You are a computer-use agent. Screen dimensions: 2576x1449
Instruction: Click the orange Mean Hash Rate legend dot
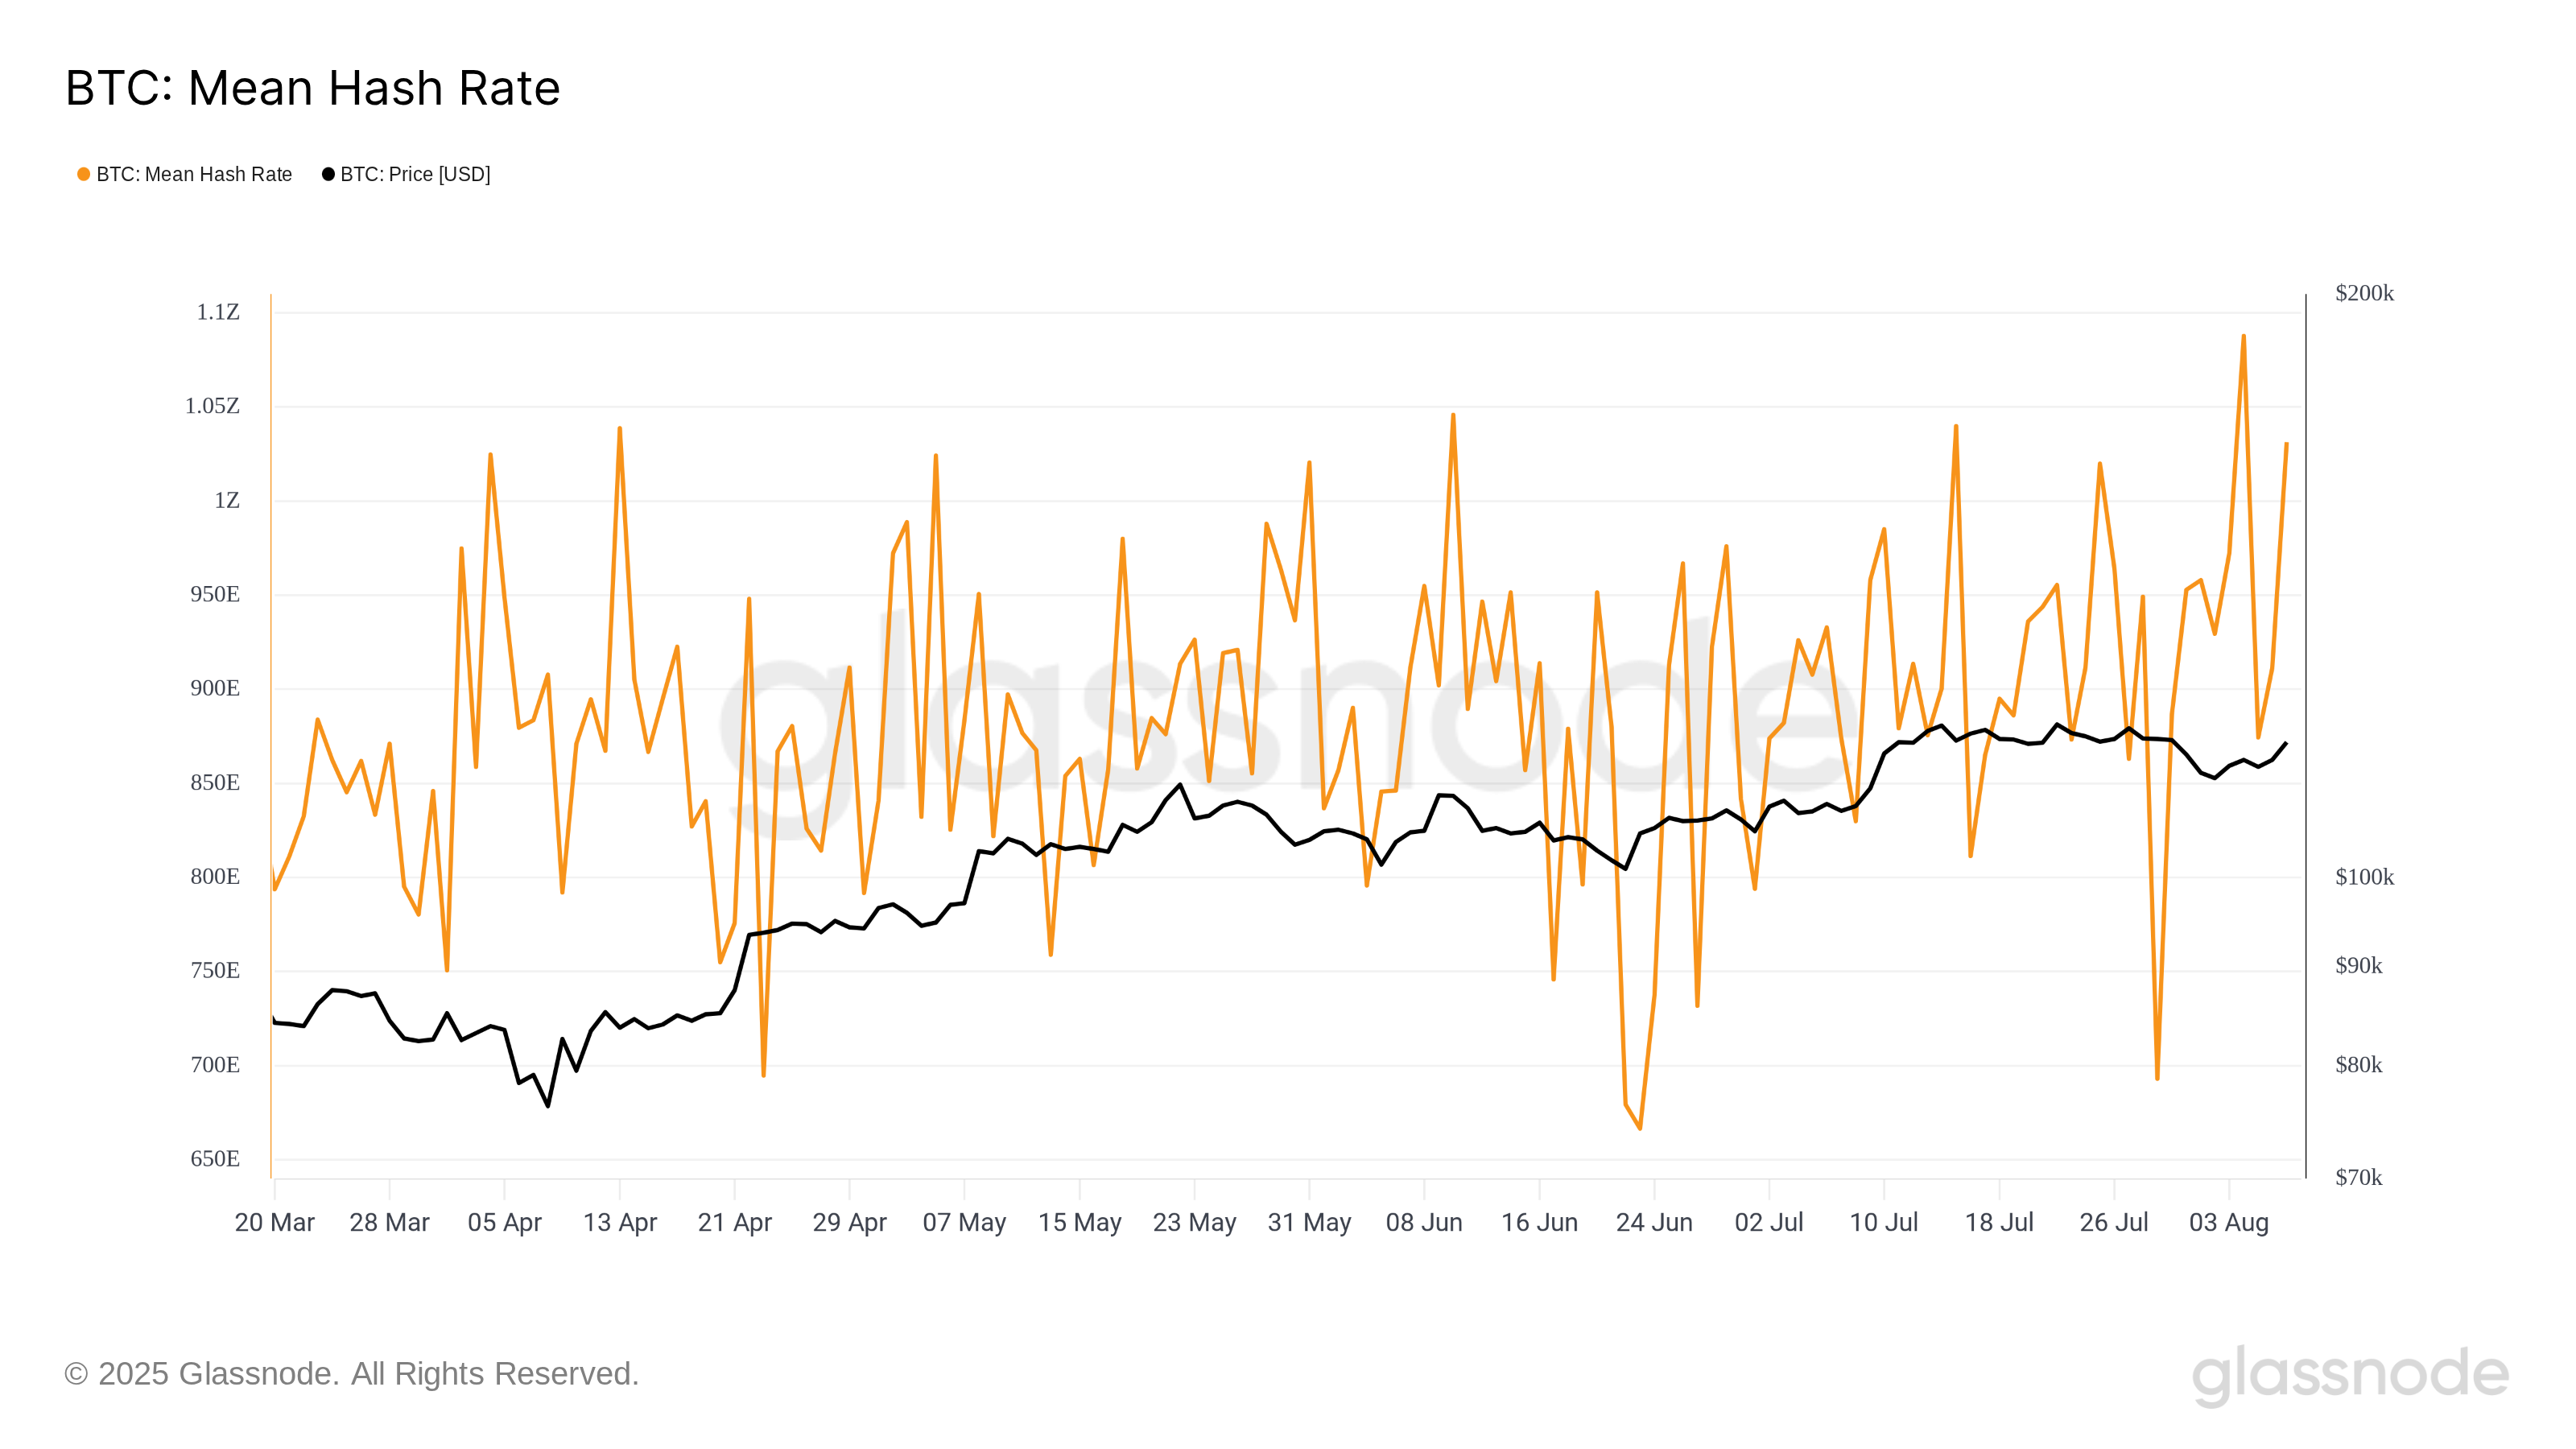click(x=84, y=174)
